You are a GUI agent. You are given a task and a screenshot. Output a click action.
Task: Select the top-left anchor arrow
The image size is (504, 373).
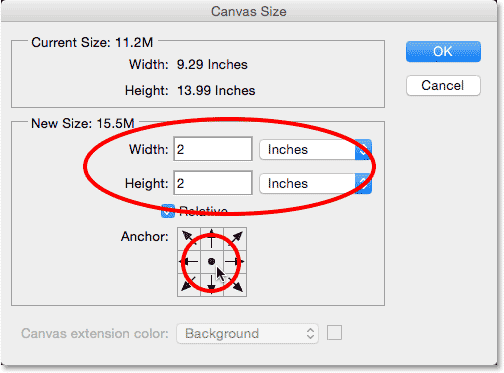click(189, 239)
